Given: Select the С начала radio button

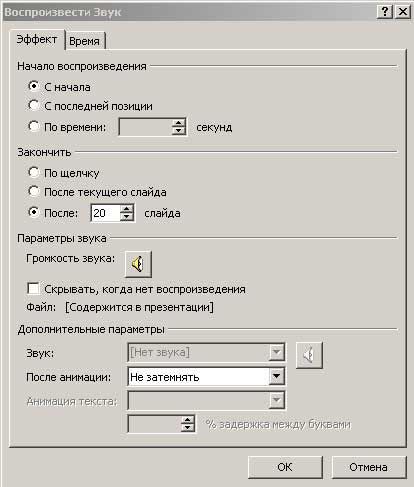Looking at the screenshot, I should [x=33, y=86].
